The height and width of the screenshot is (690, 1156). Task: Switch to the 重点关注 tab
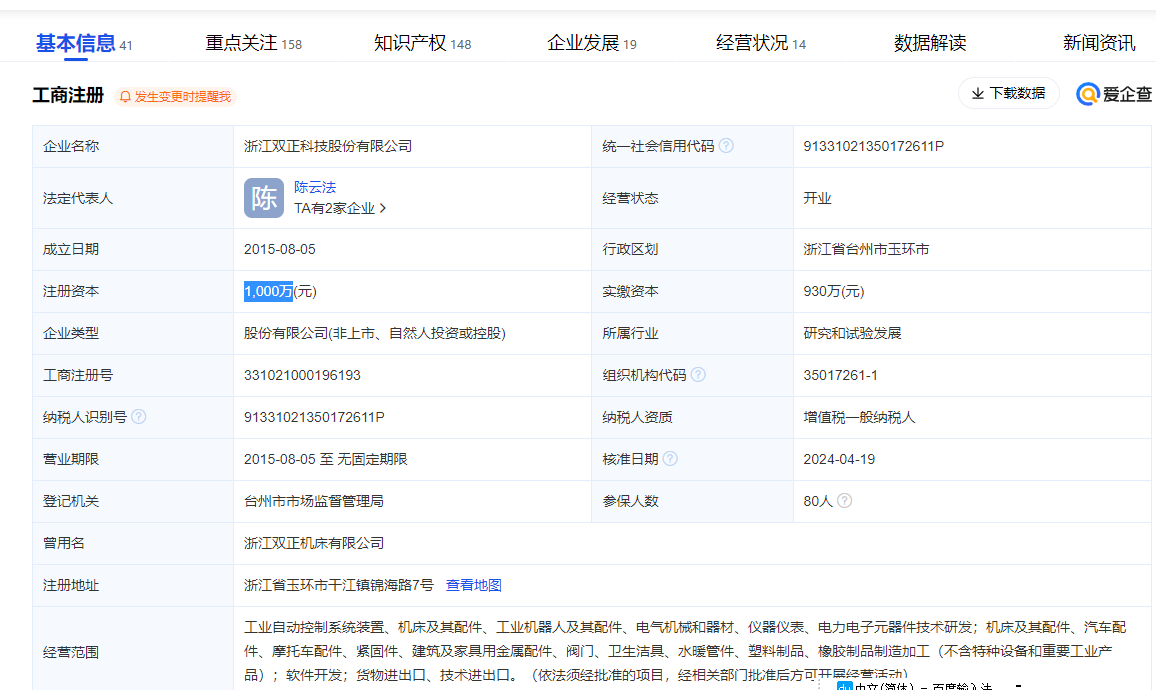click(241, 43)
